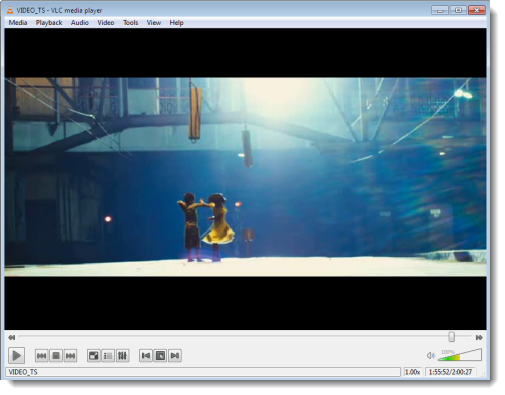The image size is (505, 395).
Task: Click the seek bar handle
Action: tap(451, 337)
